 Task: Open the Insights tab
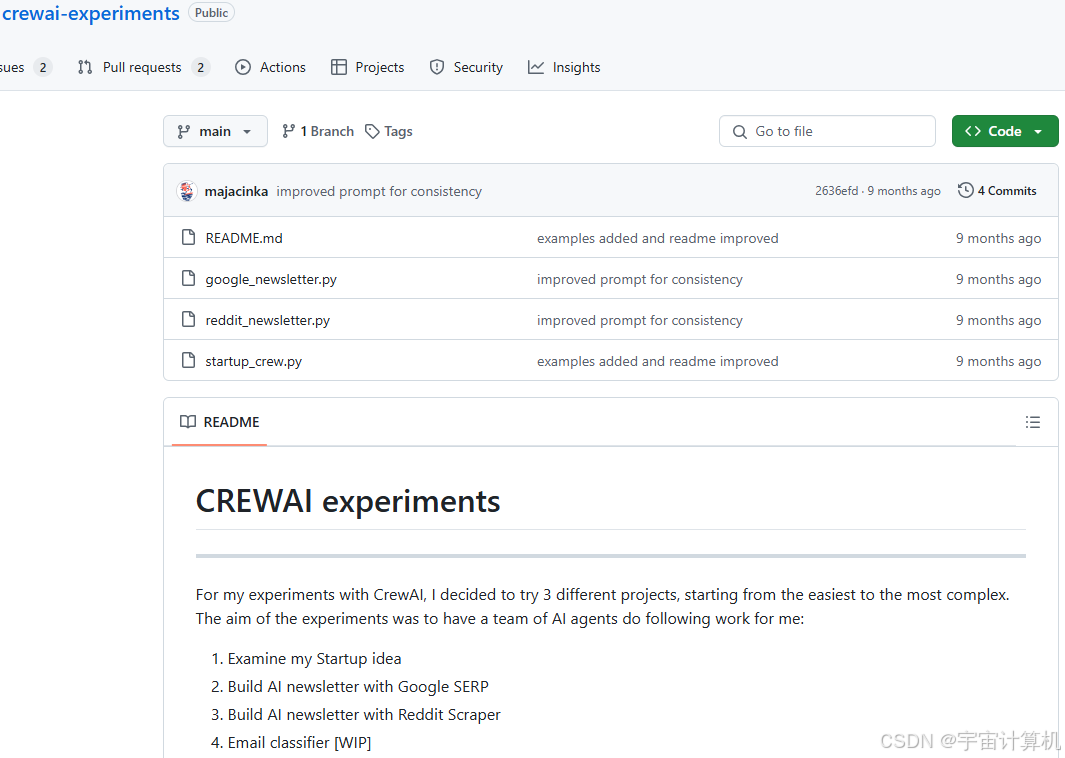pos(564,67)
